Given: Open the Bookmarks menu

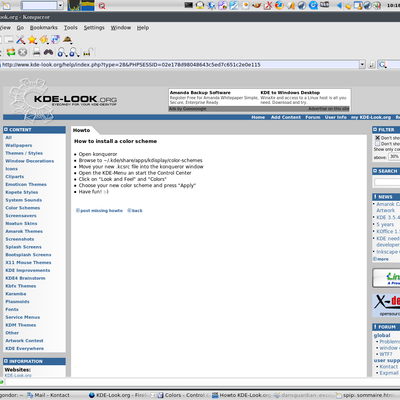Looking at the screenshot, I should 44,28.
